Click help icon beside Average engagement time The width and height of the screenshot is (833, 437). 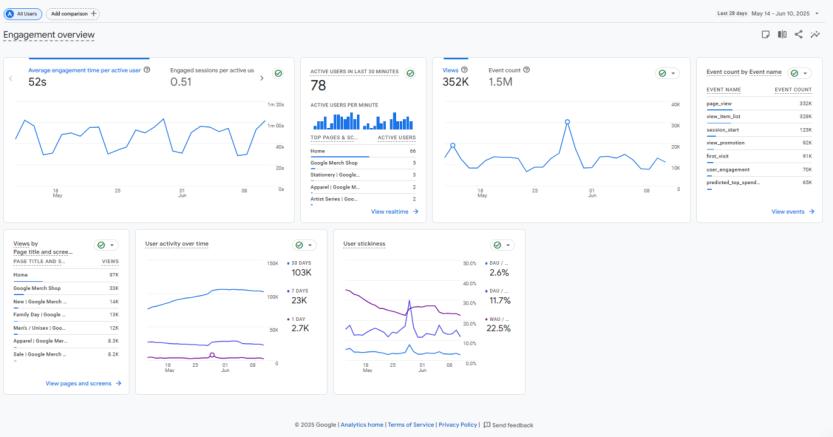pyautogui.click(x=147, y=70)
